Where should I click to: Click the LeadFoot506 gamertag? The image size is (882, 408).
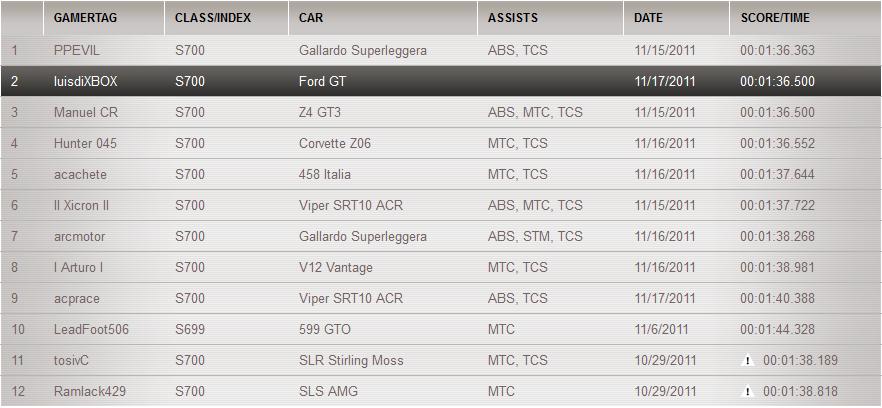(91, 329)
